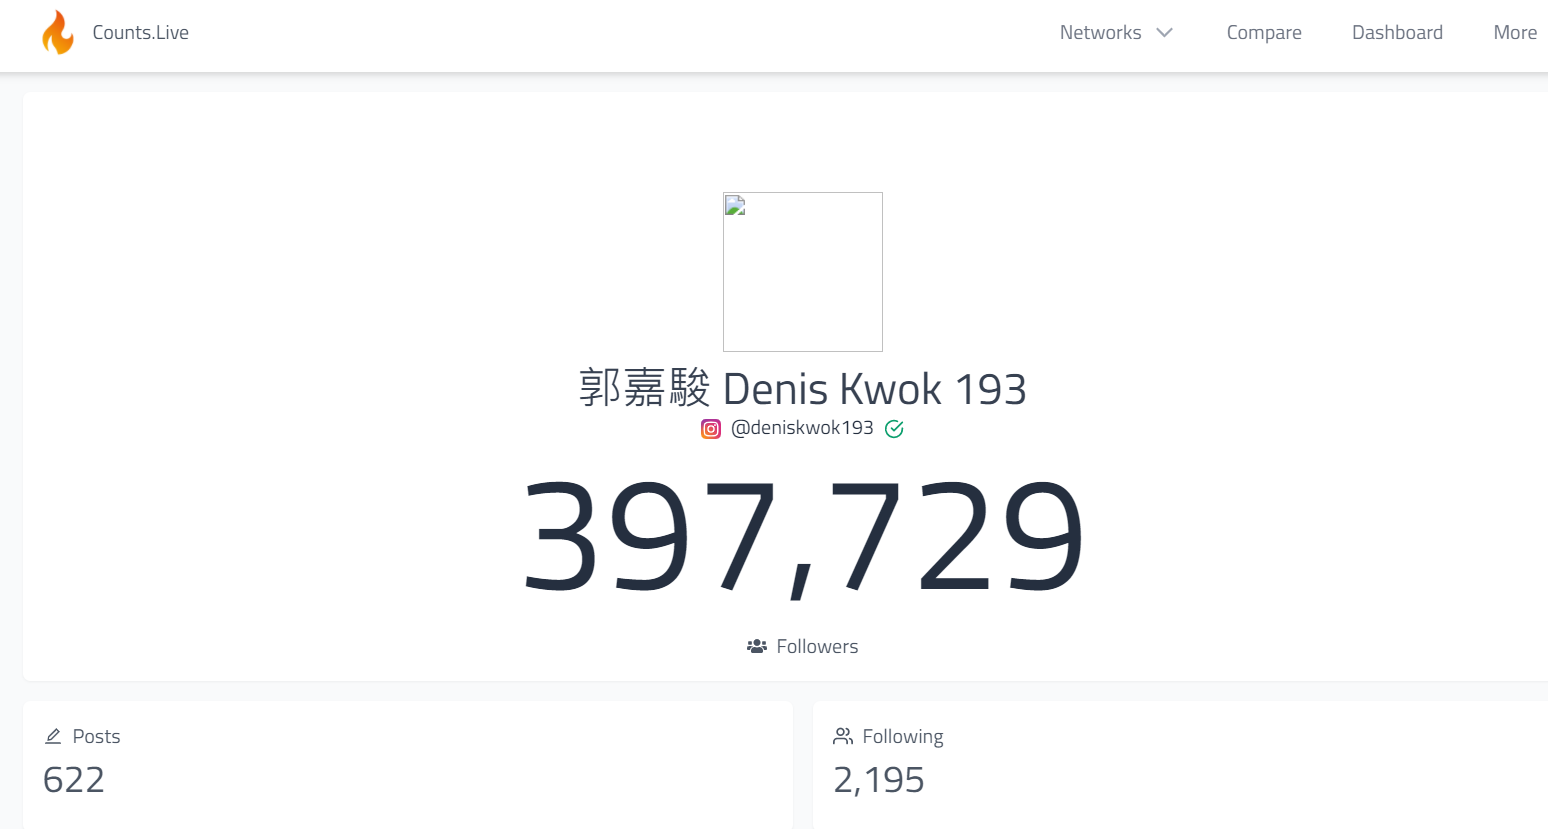Click the @deniskwok193 handle link
This screenshot has width=1548, height=829.
coord(801,428)
